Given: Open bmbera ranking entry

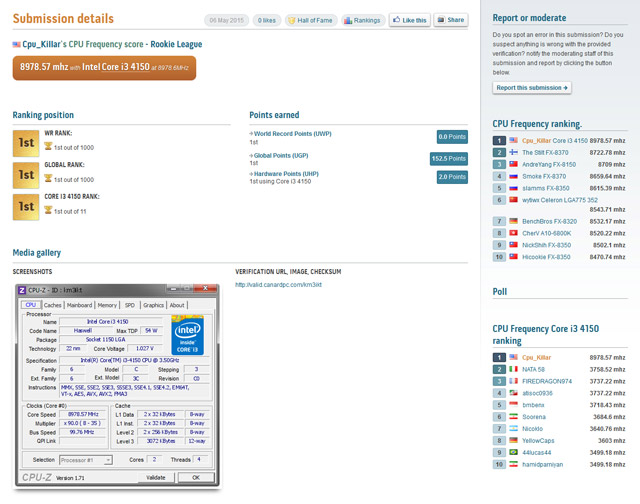Looking at the screenshot, I should click(533, 405).
